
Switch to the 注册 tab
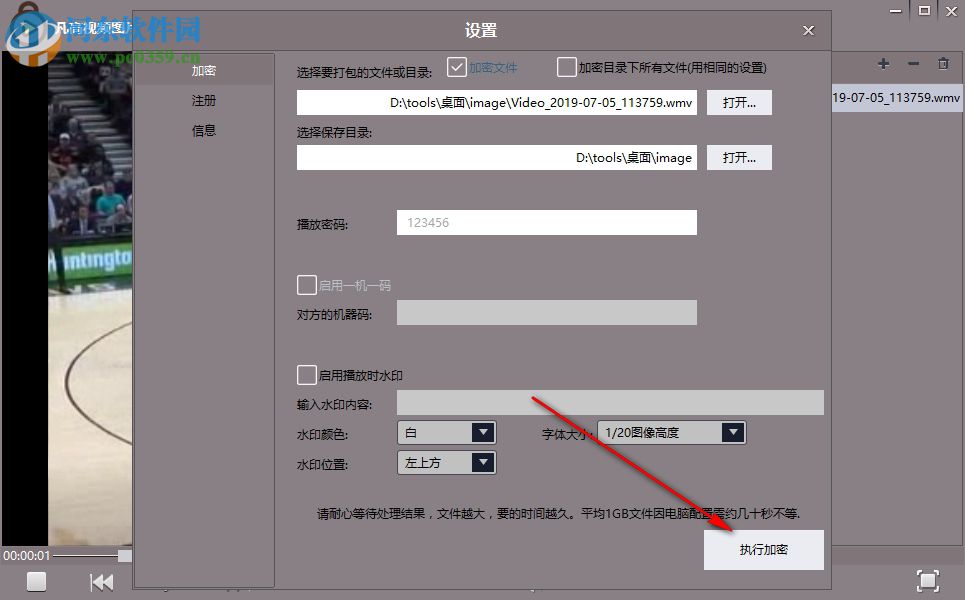(x=203, y=100)
